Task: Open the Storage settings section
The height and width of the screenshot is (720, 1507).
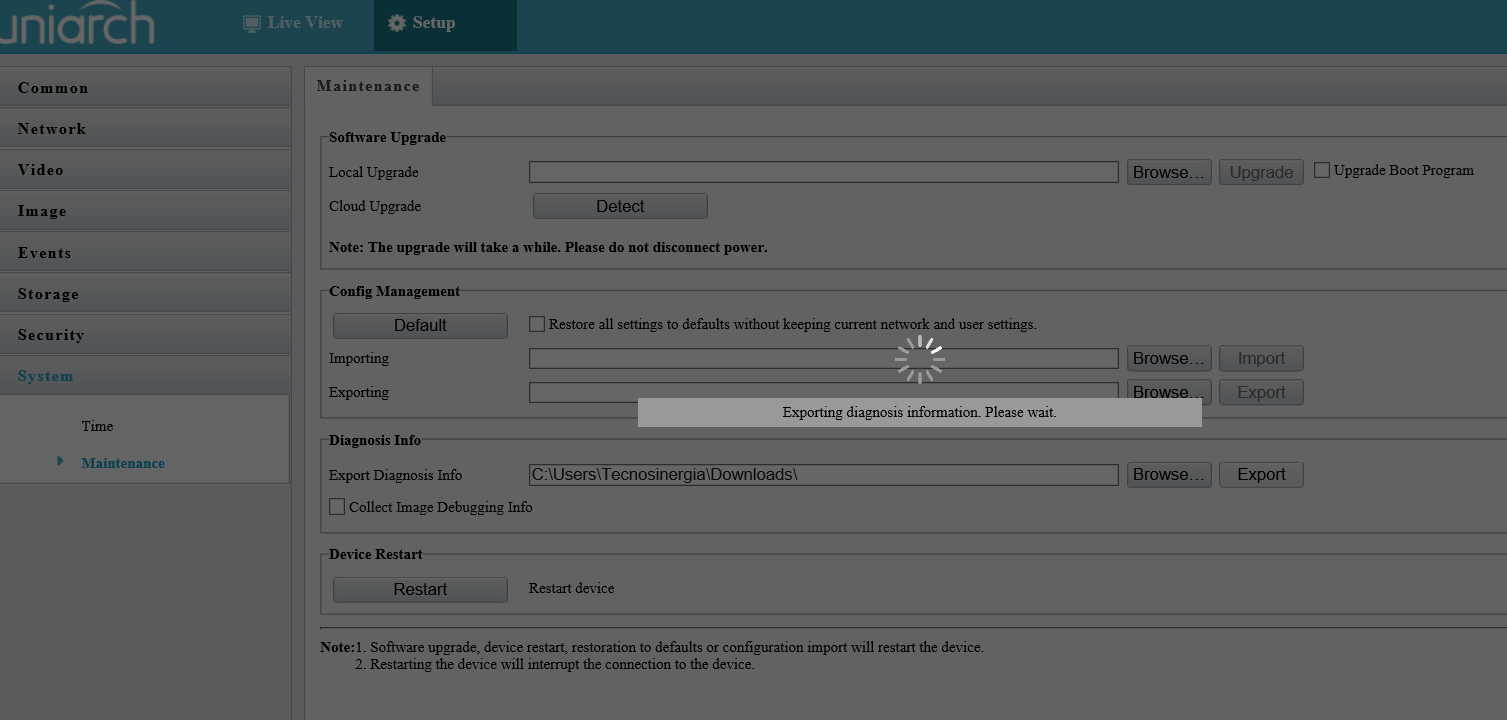Action: pos(47,293)
